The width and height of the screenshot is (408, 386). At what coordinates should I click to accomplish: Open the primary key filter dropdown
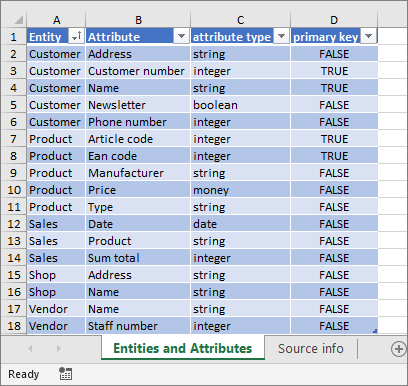(369, 36)
